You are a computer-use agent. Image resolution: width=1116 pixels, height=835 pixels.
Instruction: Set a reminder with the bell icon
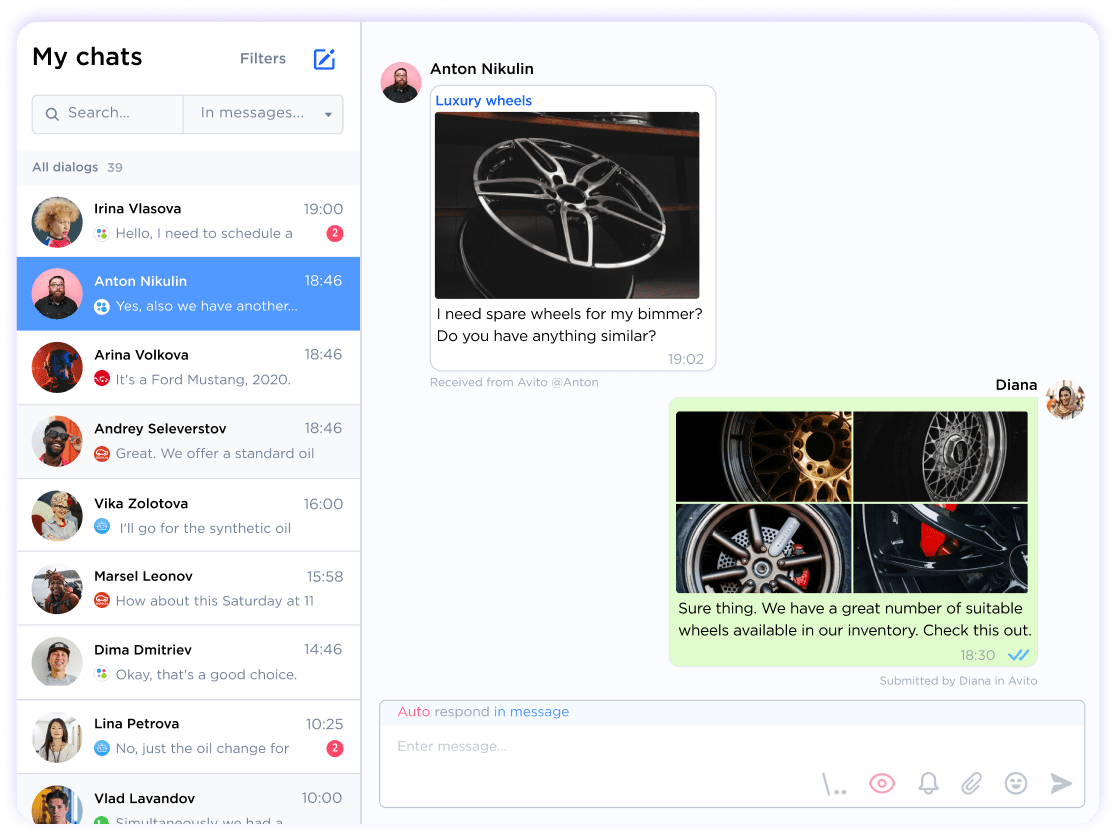click(927, 783)
